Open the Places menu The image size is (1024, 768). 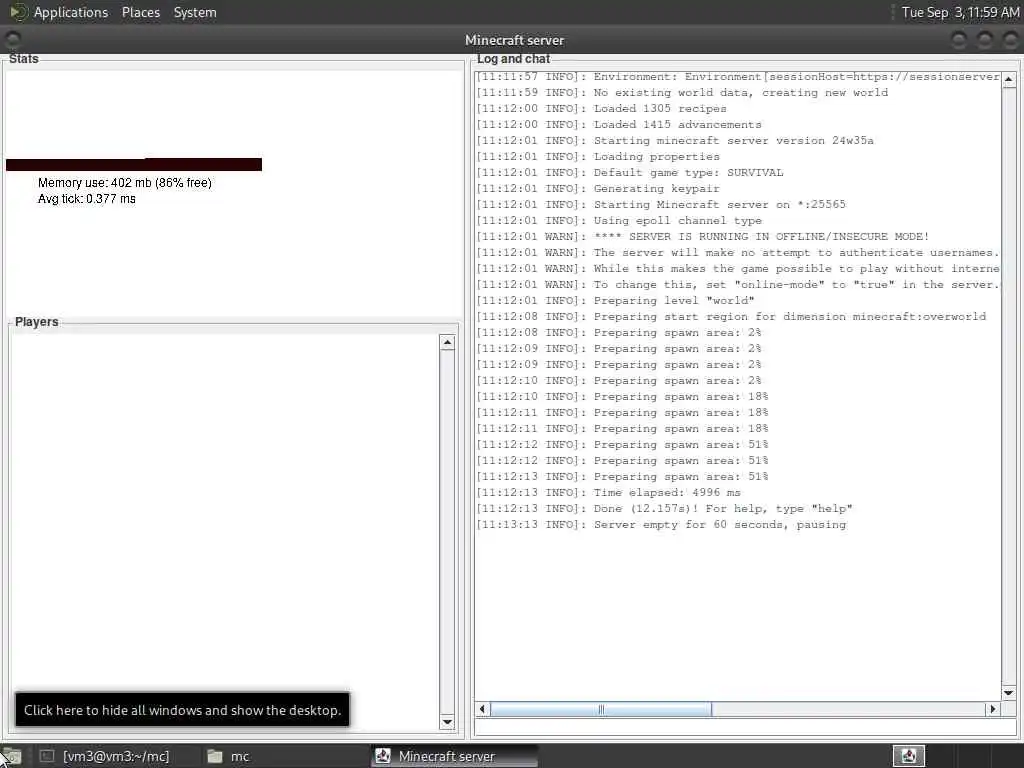(x=140, y=12)
